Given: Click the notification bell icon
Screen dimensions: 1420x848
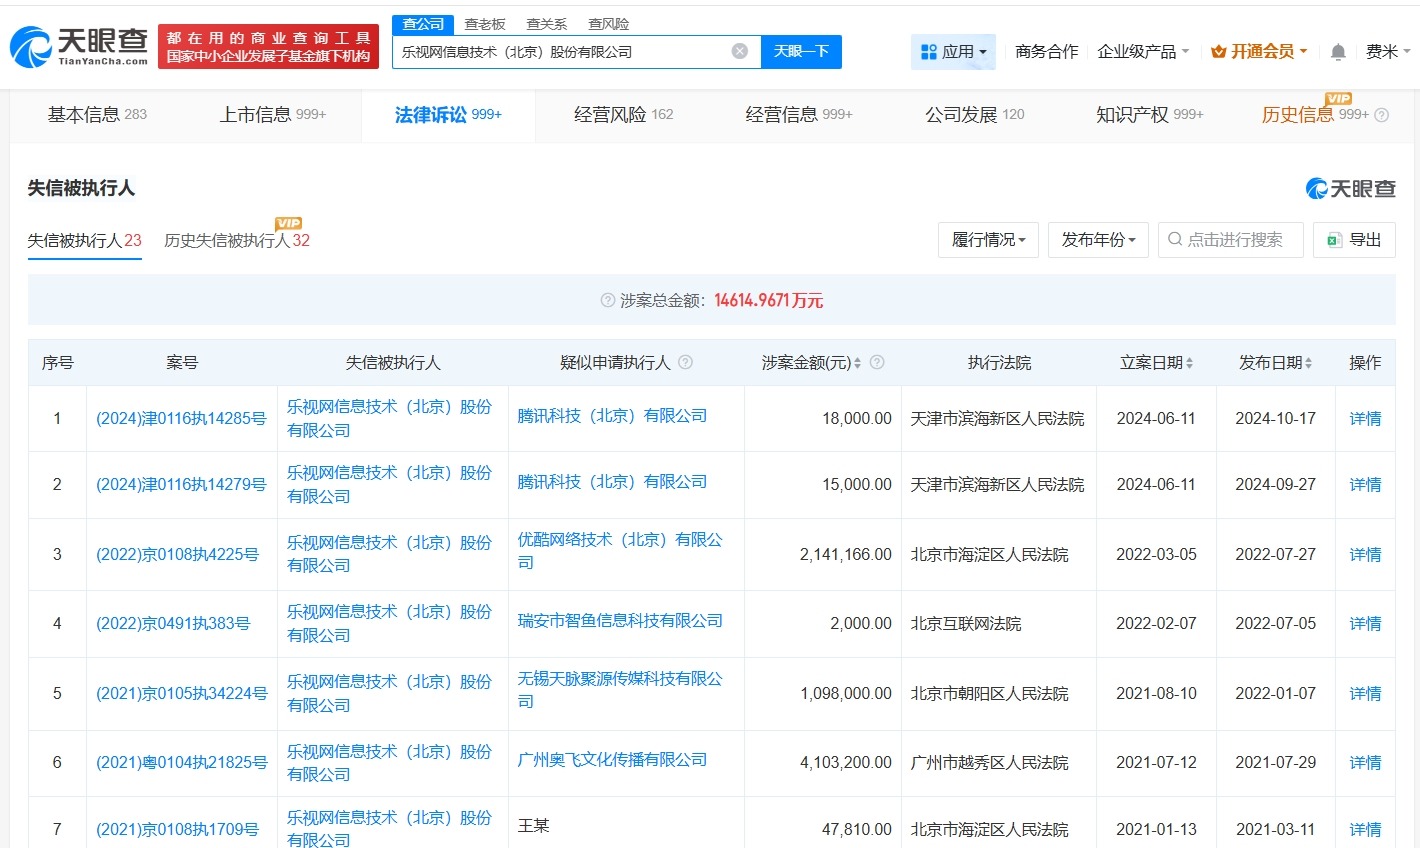Looking at the screenshot, I should (x=1337, y=51).
